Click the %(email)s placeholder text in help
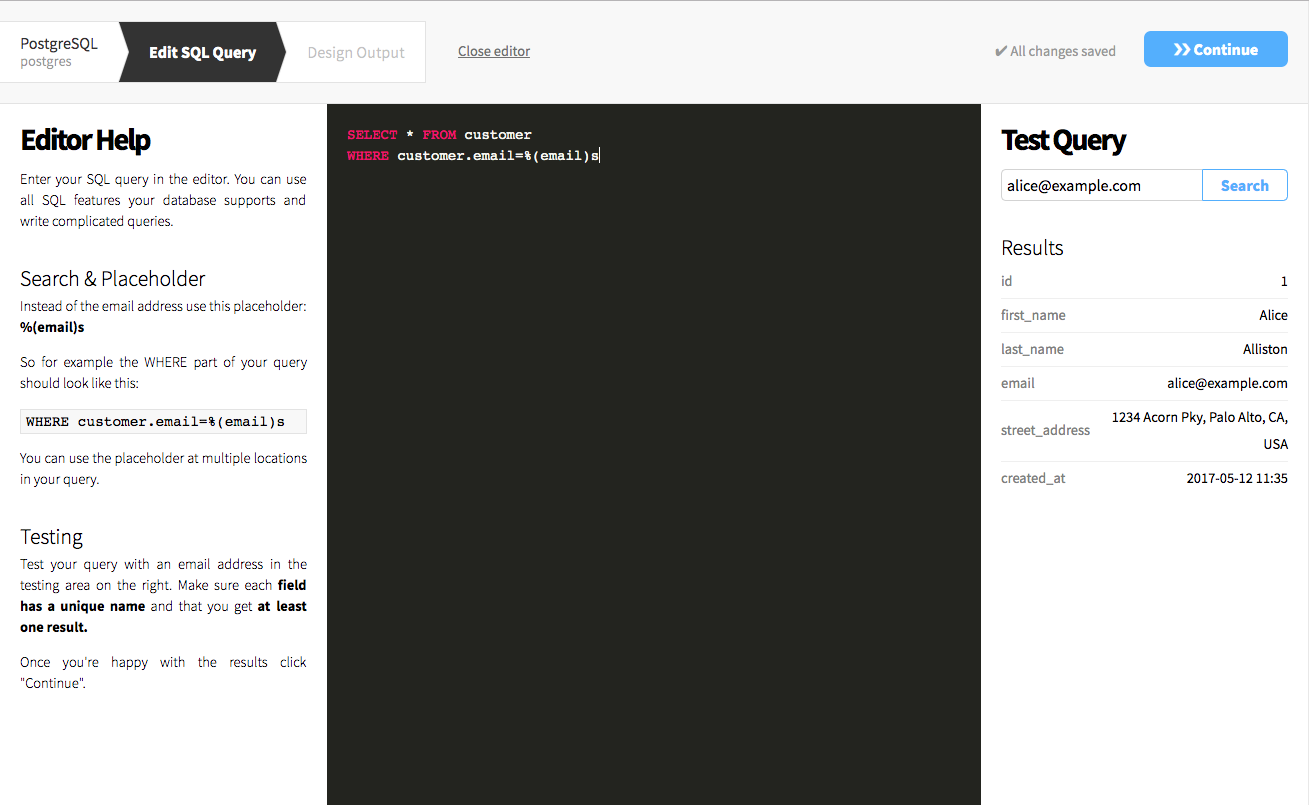Screen dimensions: 1309x805 (52, 327)
